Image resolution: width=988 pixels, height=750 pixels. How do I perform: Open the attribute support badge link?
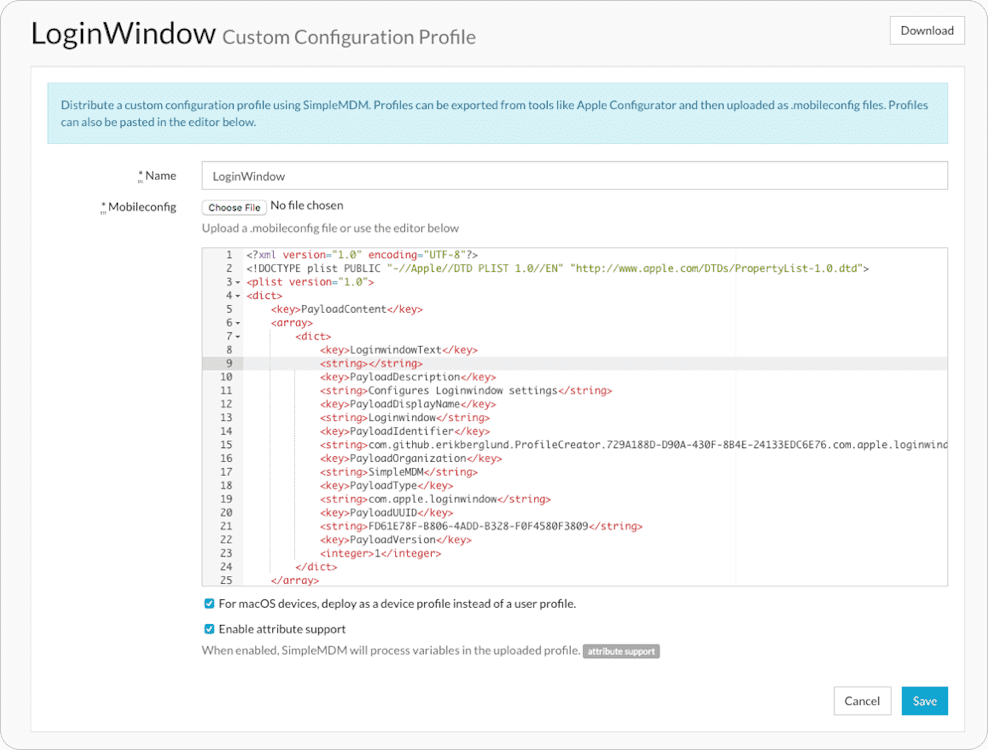click(621, 651)
